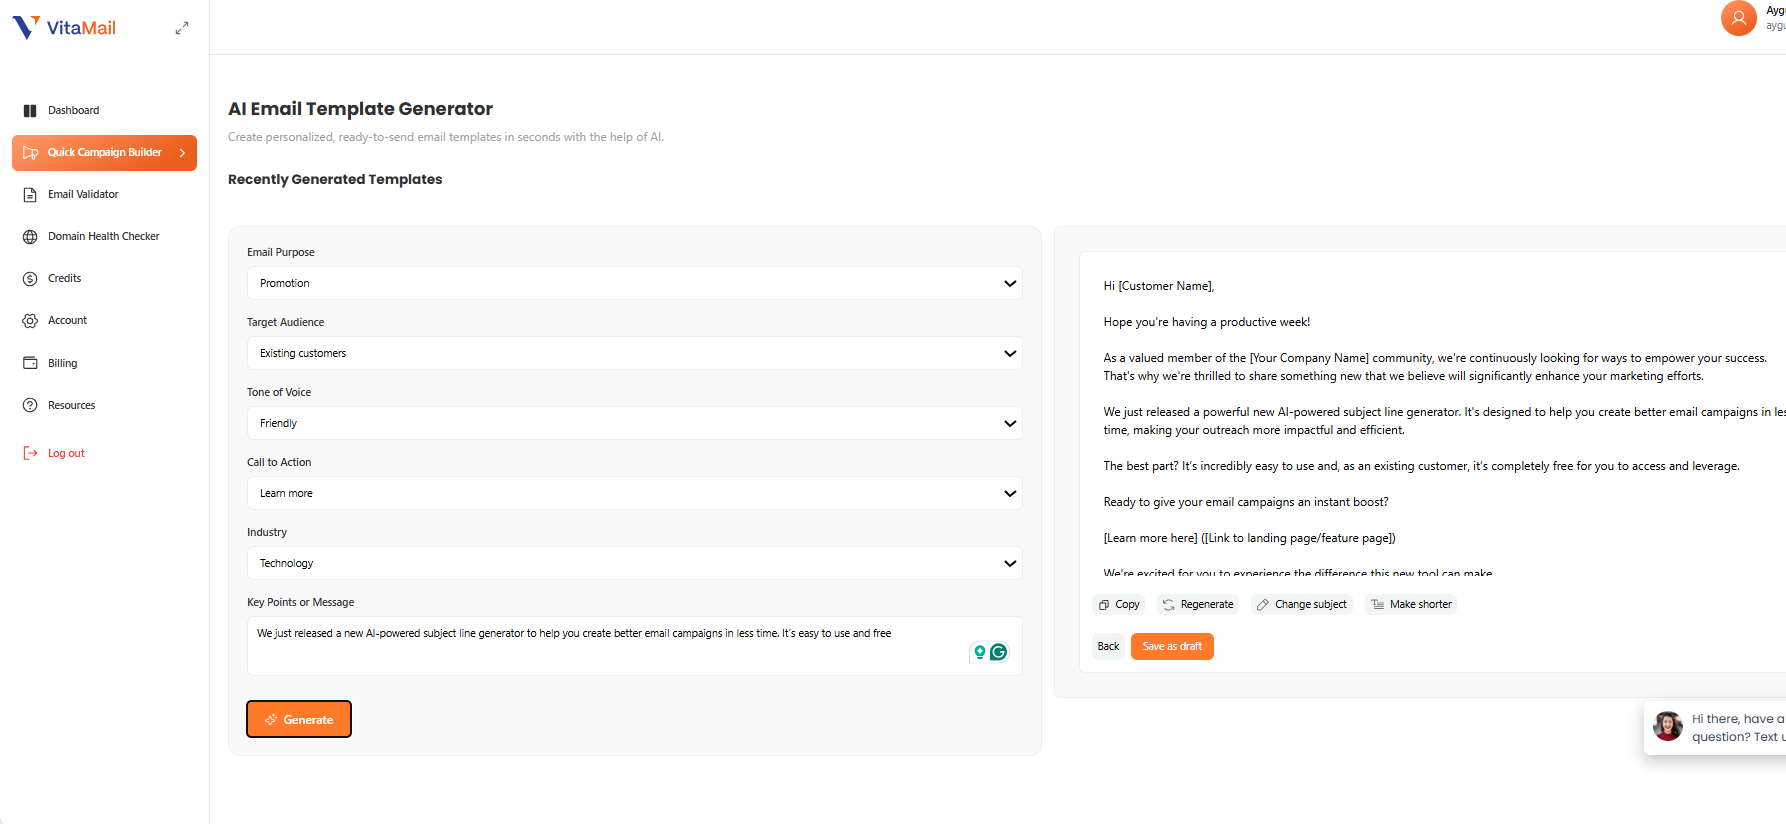Click the Grammarly icon in message box

pyautogui.click(x=998, y=652)
